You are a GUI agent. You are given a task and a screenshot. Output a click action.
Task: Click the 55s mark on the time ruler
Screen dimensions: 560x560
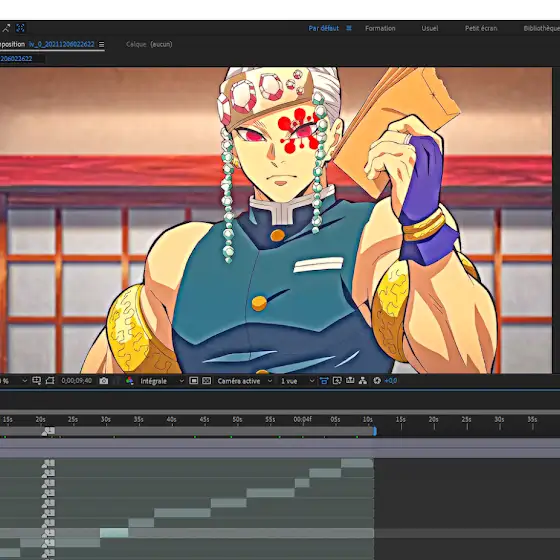point(270,419)
